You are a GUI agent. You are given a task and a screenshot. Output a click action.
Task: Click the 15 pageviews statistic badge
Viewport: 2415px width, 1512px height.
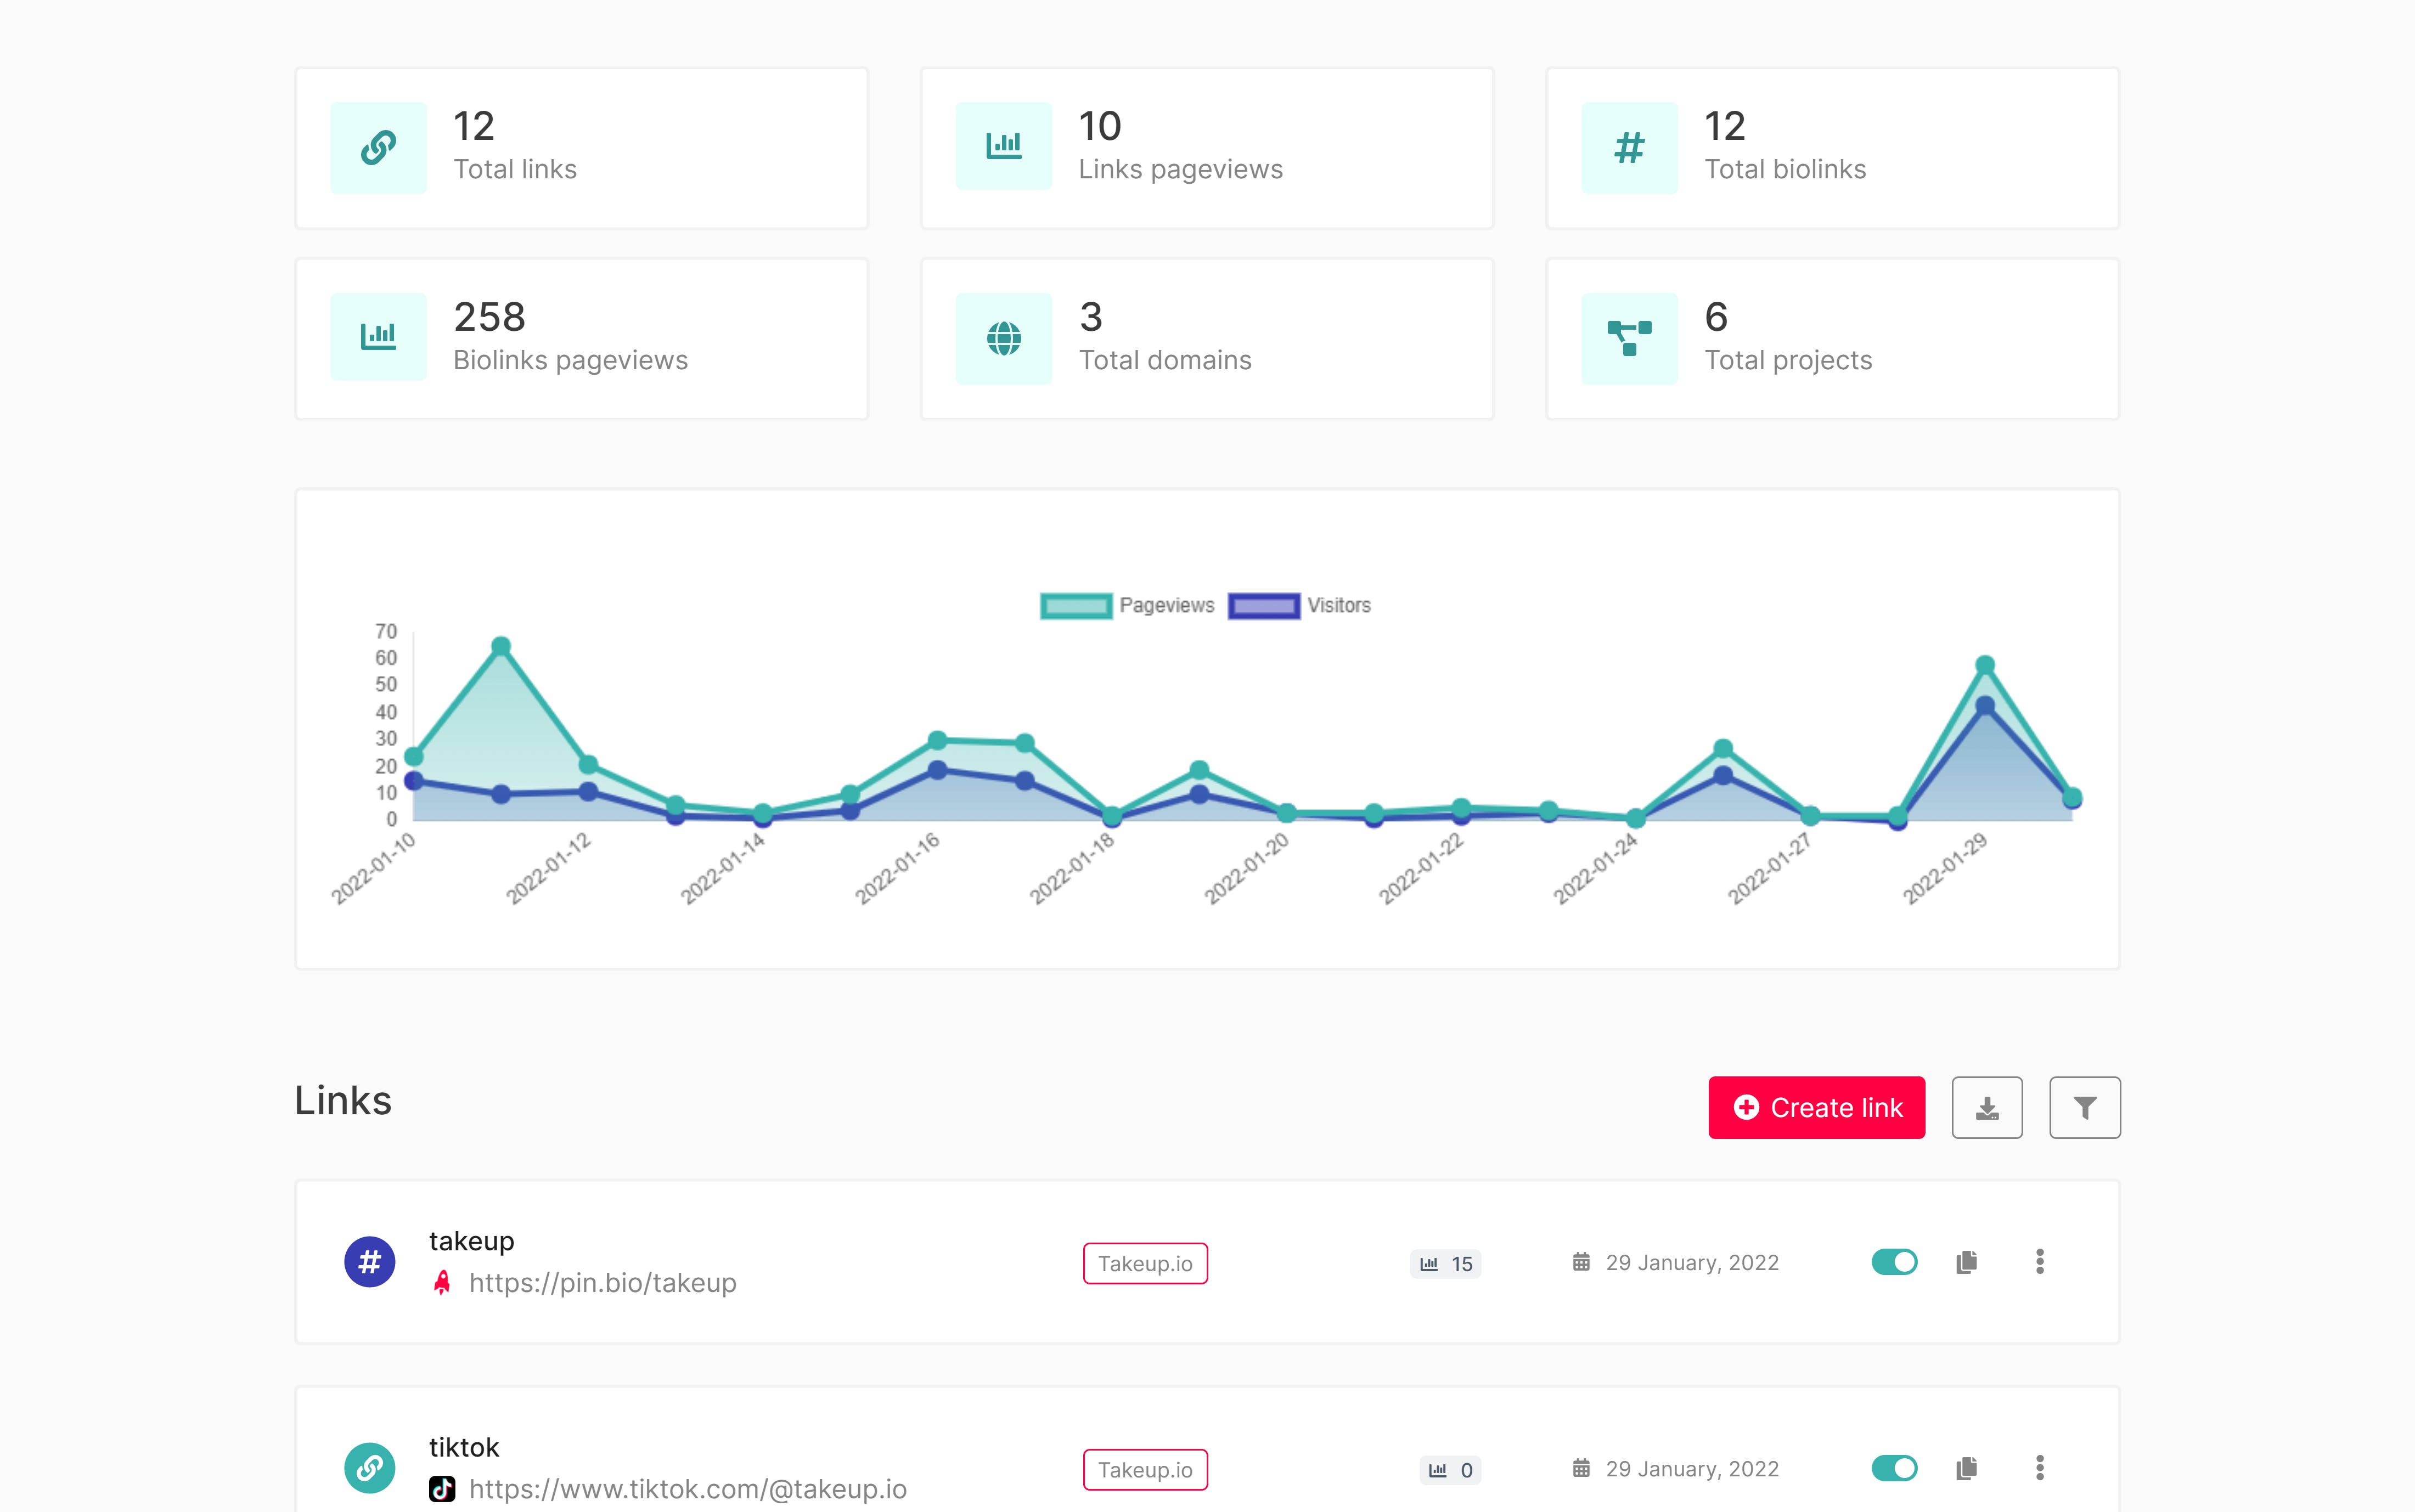[1446, 1264]
